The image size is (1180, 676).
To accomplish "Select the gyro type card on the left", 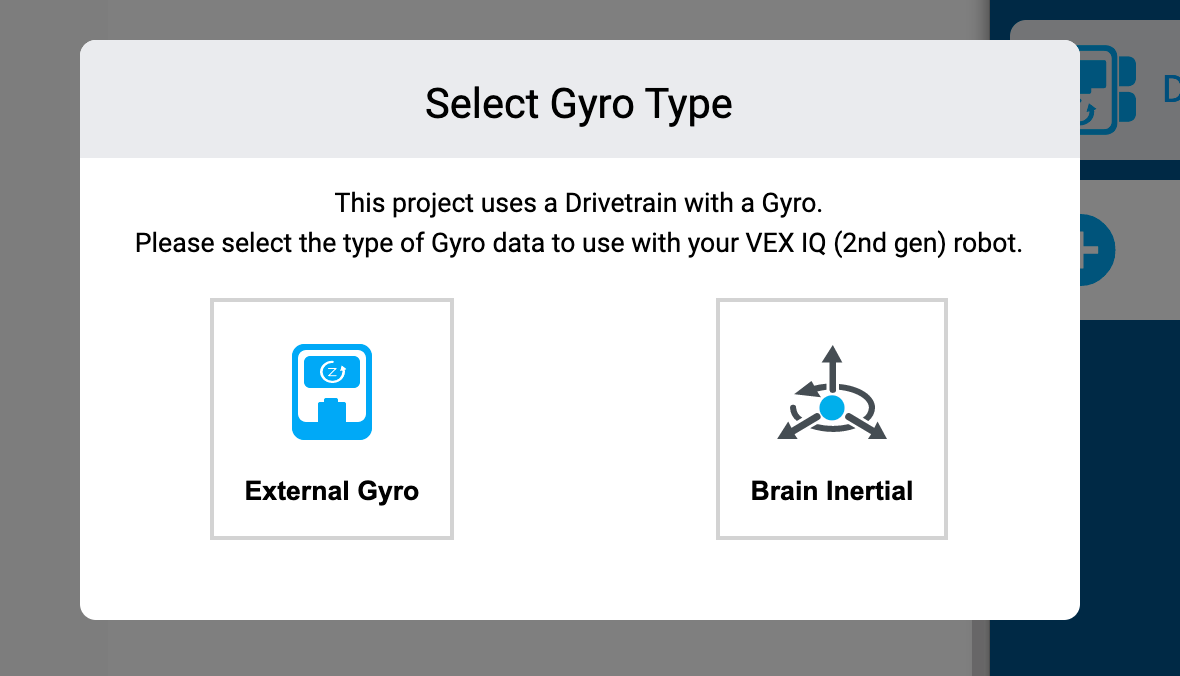I will tap(331, 418).
